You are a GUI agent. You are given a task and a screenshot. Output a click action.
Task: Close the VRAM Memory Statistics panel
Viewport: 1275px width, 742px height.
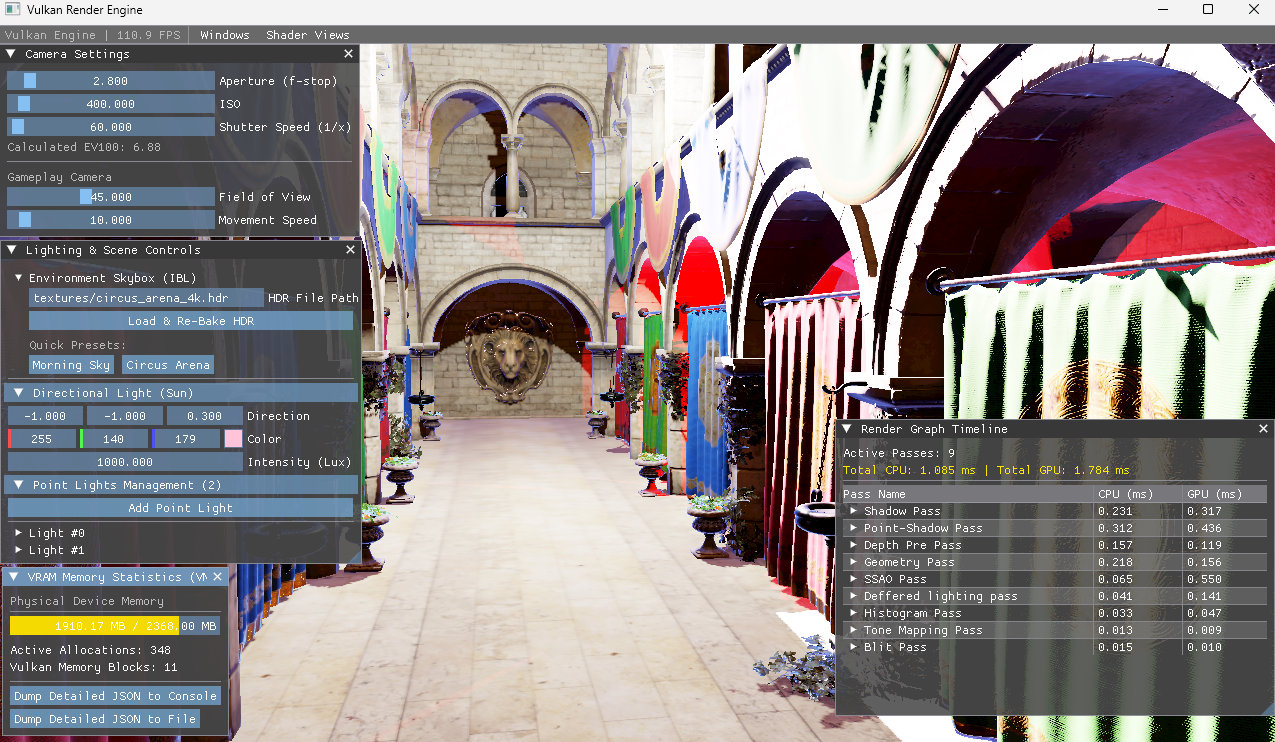click(218, 577)
